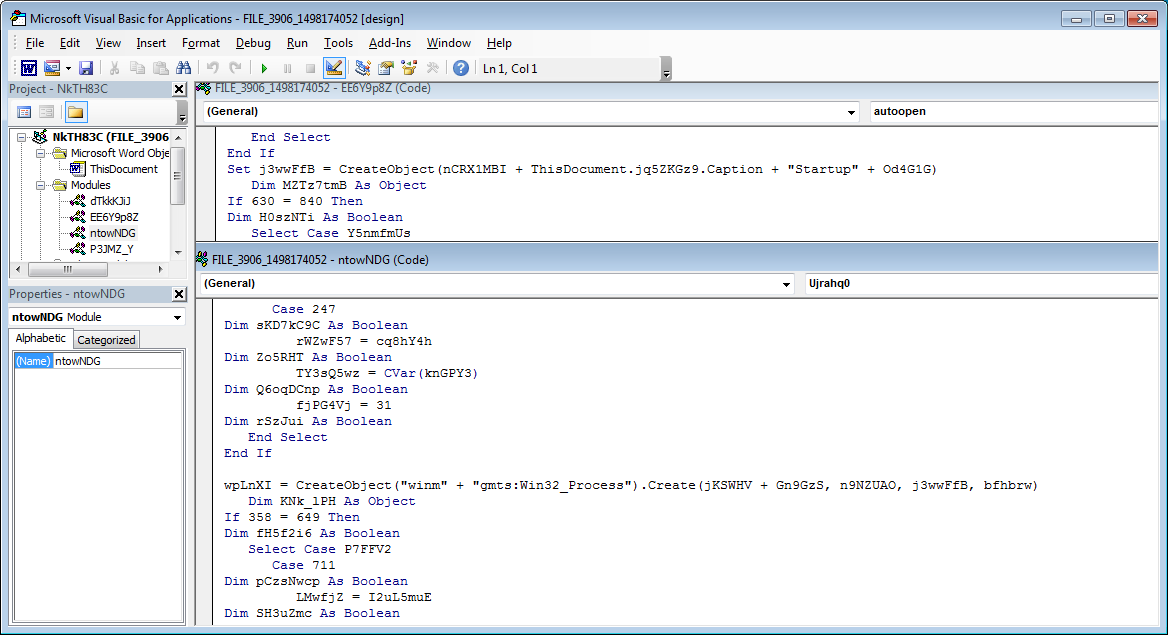Collapse the Modules folder
Screen dimensions: 1168x635
click(41, 186)
